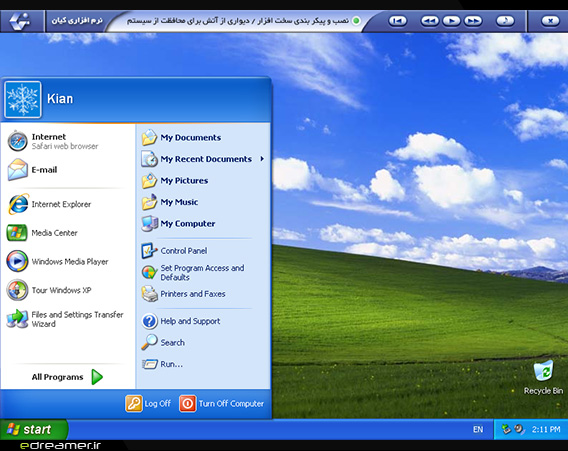
Task: Open Set Program Access and Defaults icon
Action: [x=149, y=272]
